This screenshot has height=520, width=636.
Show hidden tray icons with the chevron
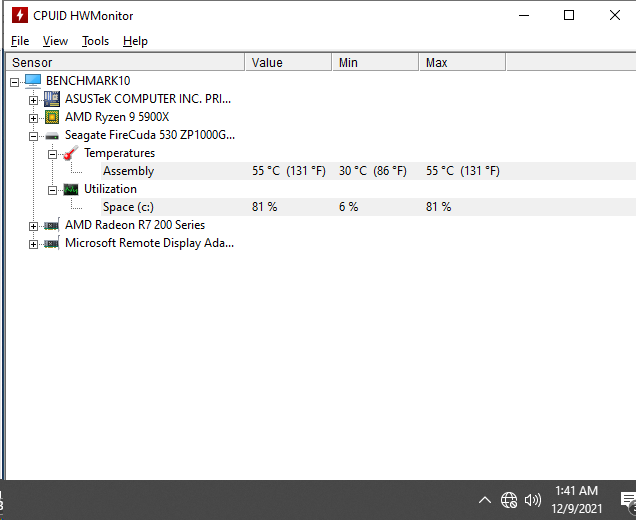tap(485, 500)
